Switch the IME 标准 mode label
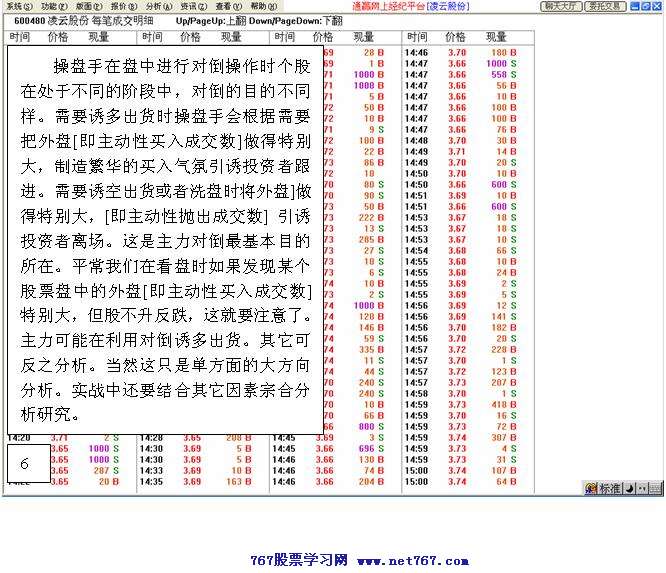This screenshot has height=573, width=666. 610,489
